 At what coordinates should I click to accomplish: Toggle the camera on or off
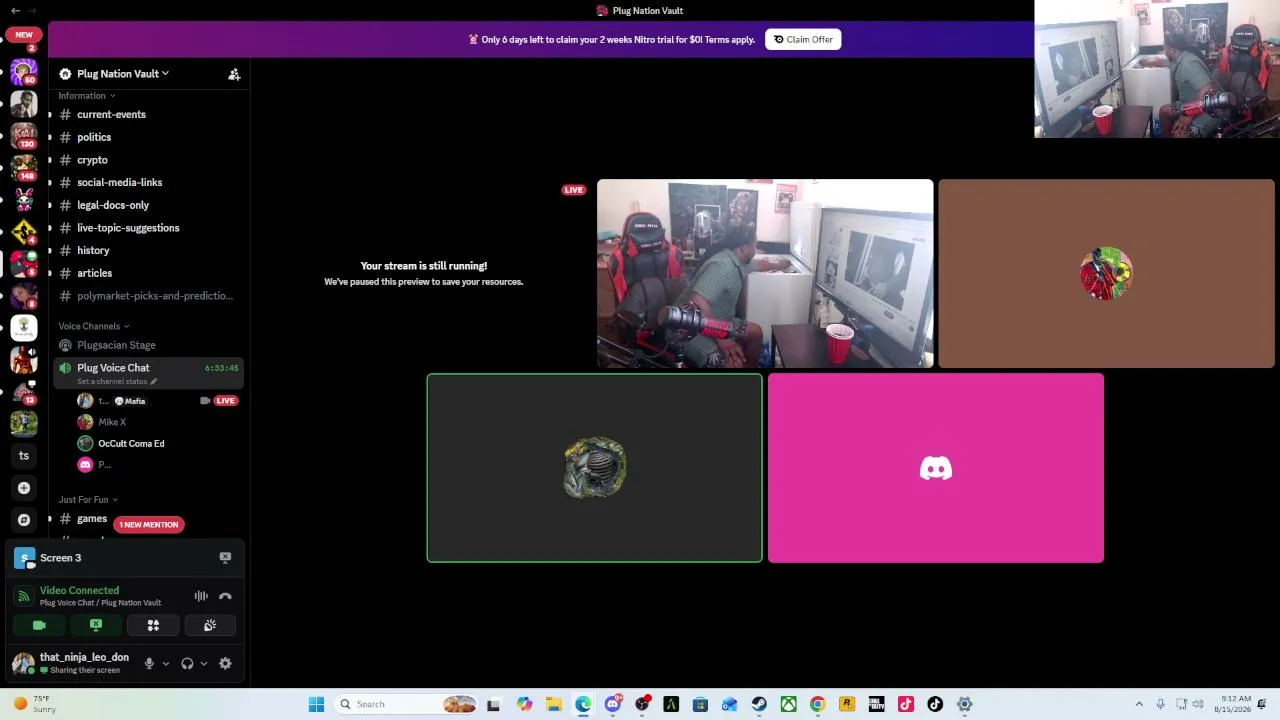(x=39, y=626)
